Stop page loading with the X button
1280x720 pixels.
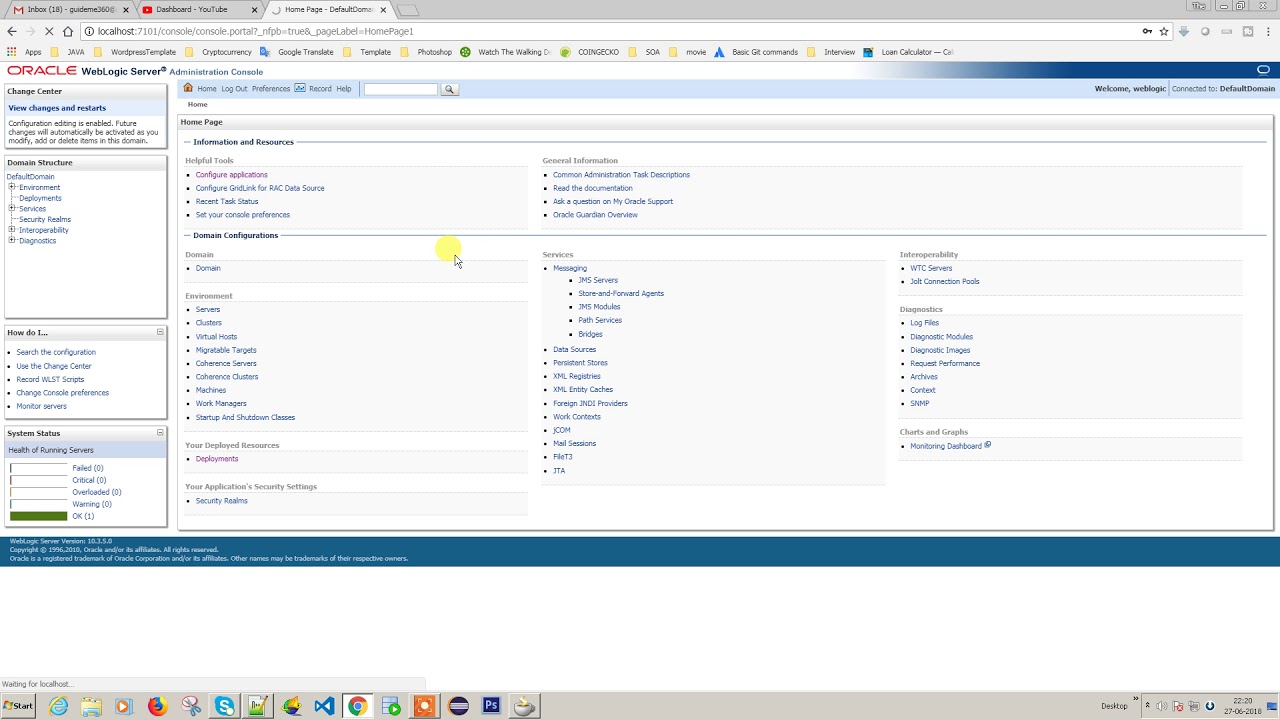pos(48,31)
